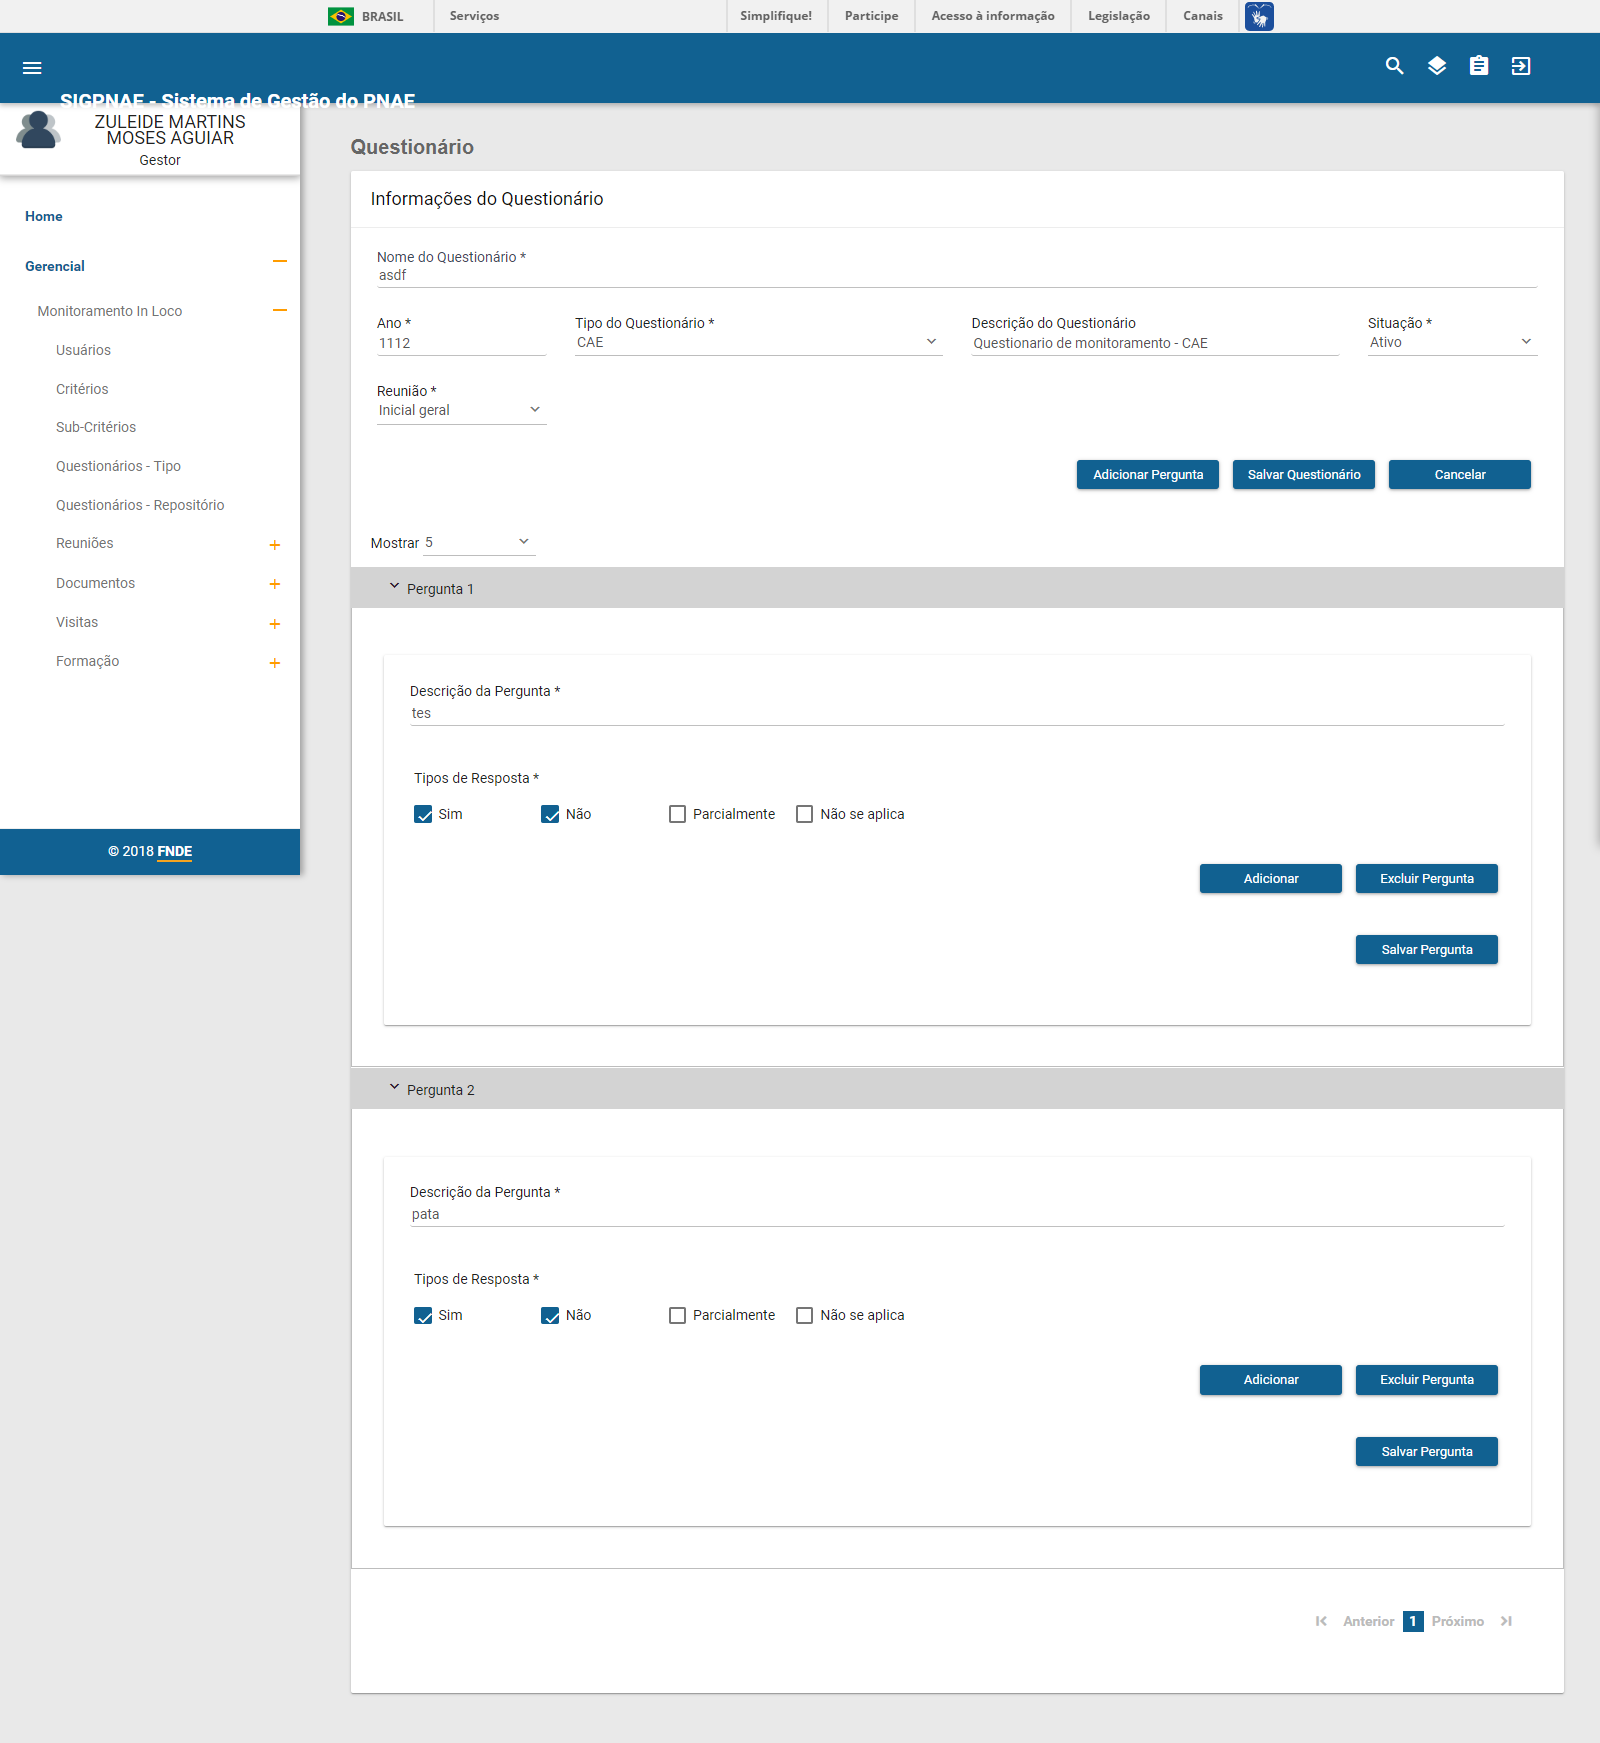This screenshot has width=1600, height=1743.
Task: Click Excluir Pergunta in Pergunta 1
Action: click(1426, 879)
